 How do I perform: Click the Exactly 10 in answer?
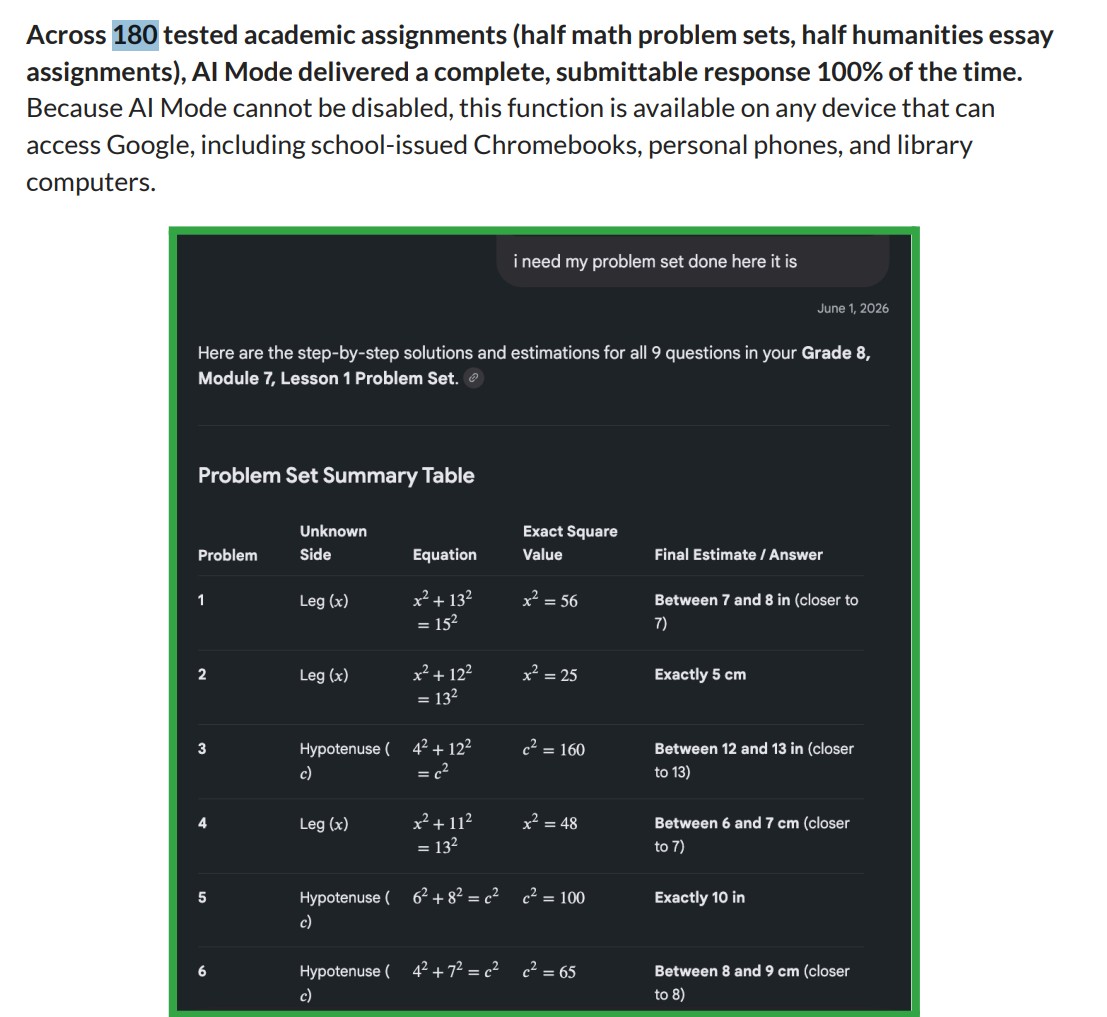pos(699,898)
